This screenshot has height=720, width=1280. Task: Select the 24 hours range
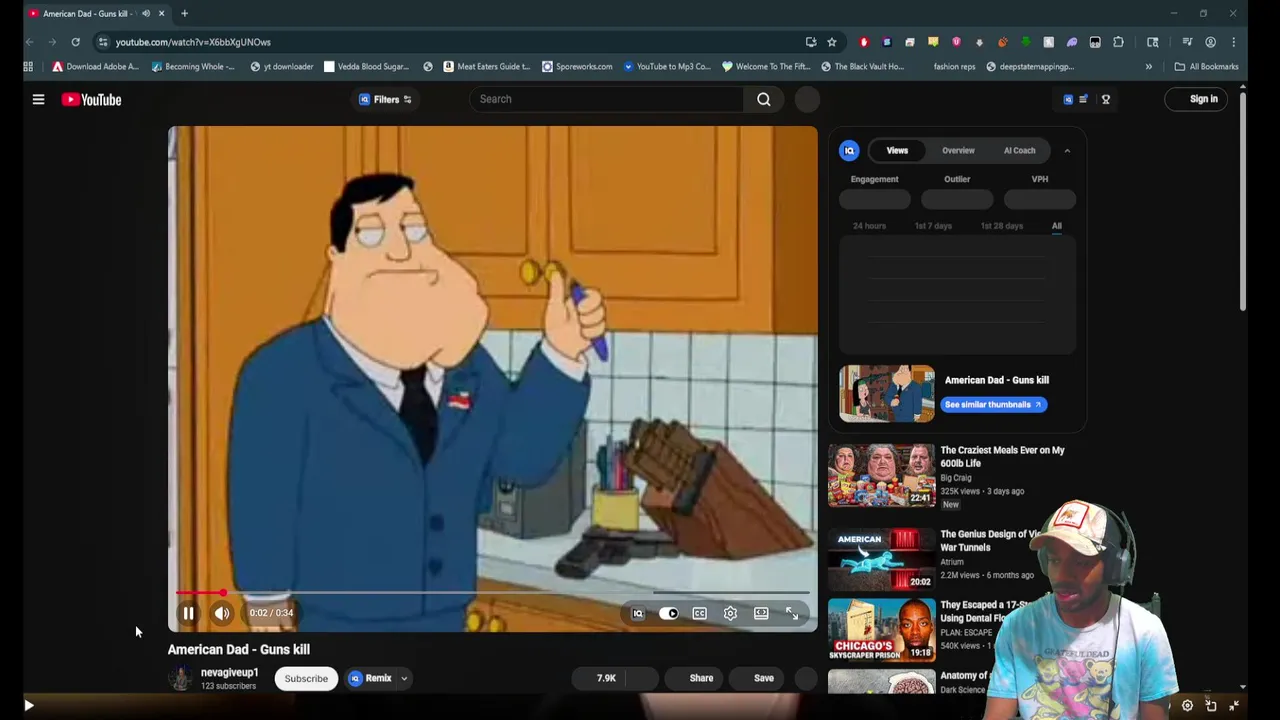point(869,226)
